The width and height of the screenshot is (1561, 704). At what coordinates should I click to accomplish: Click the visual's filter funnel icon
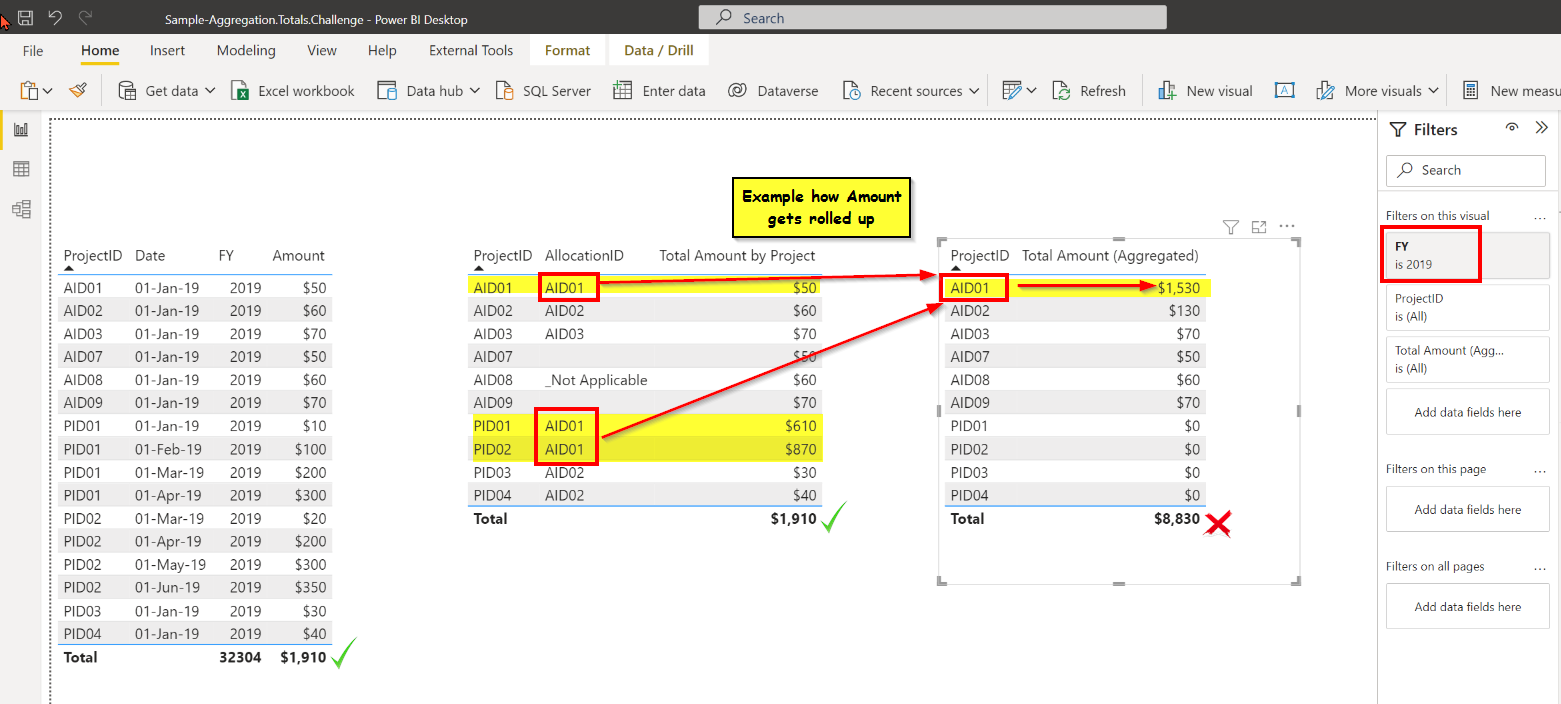click(1231, 227)
